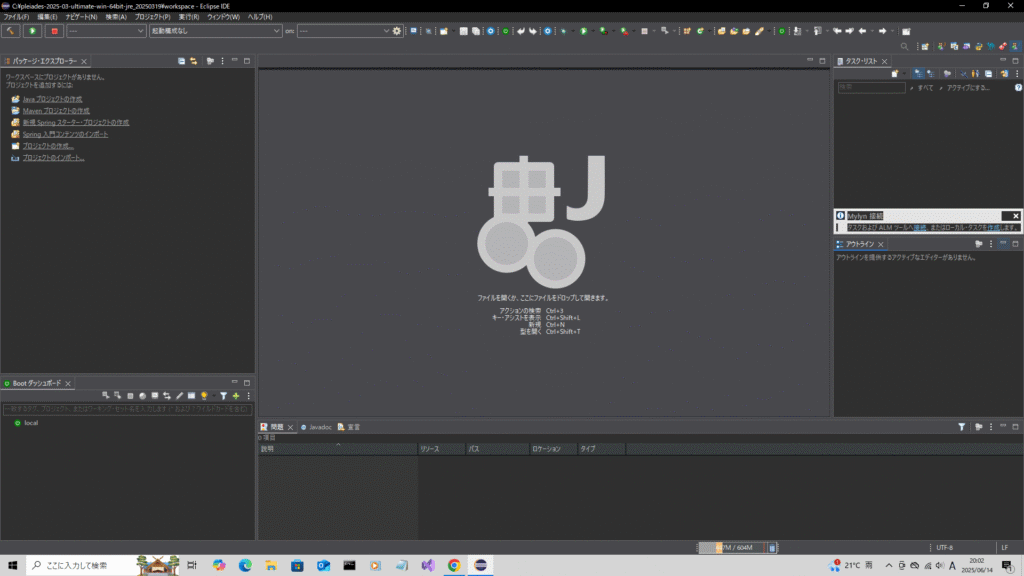Click the green plus icon in Boot Dashboard
The width and height of the screenshot is (1024, 576).
point(236,396)
